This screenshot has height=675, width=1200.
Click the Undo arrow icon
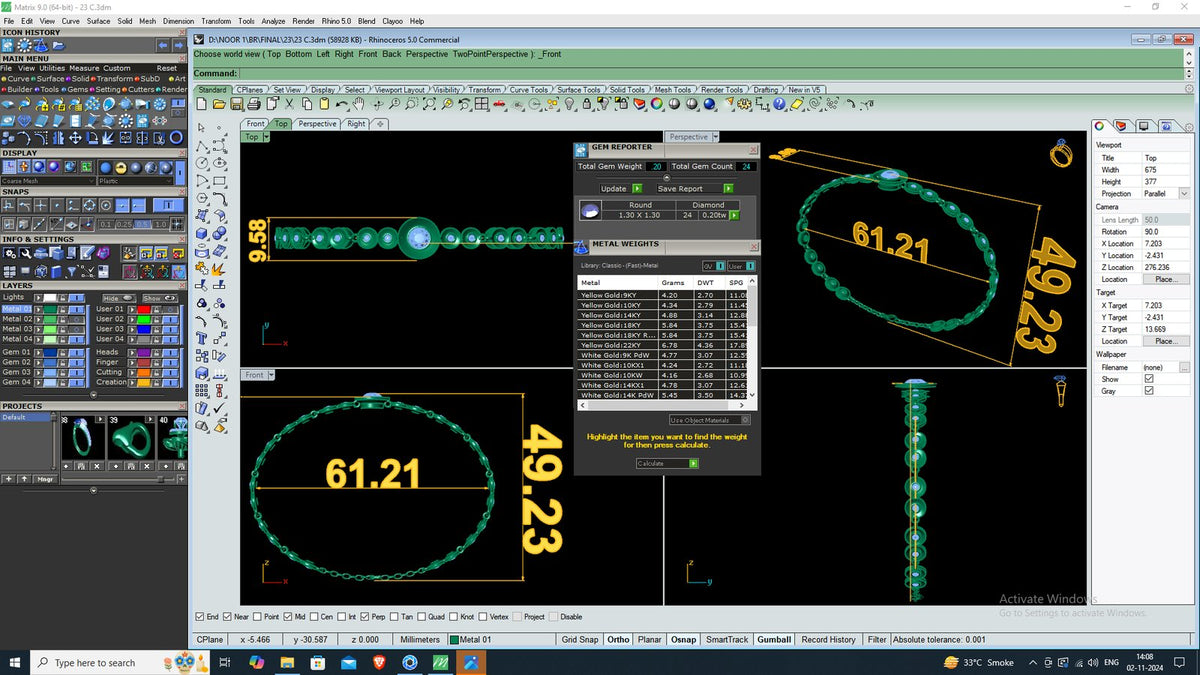[341, 103]
